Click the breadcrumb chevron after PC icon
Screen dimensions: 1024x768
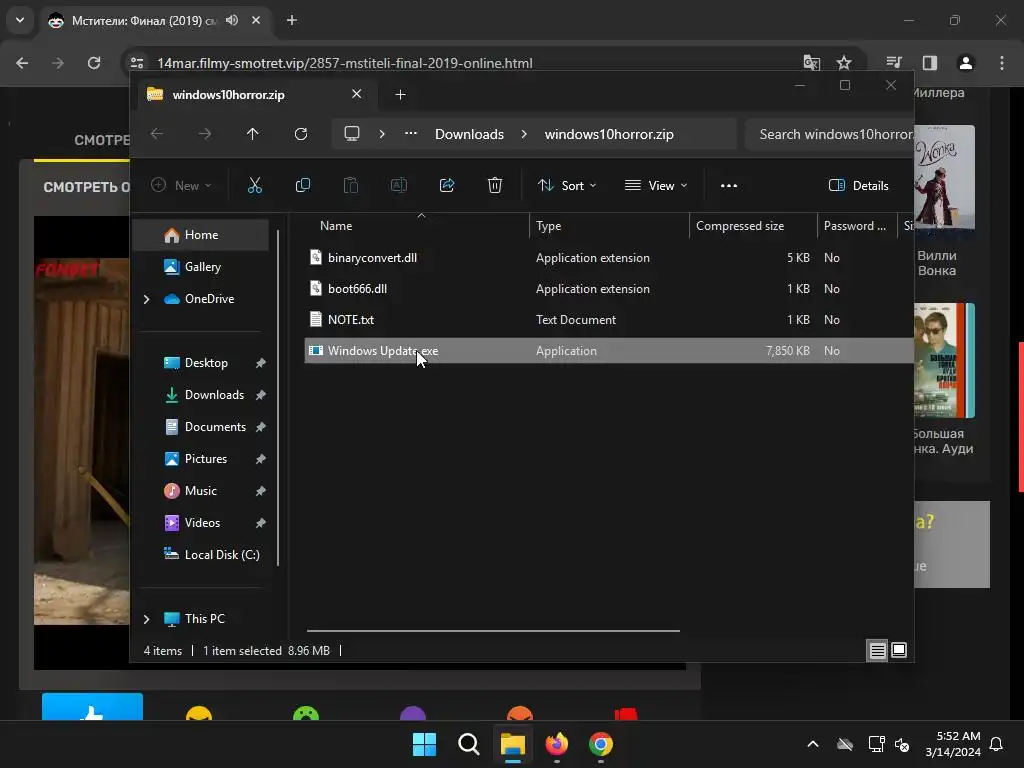382,134
